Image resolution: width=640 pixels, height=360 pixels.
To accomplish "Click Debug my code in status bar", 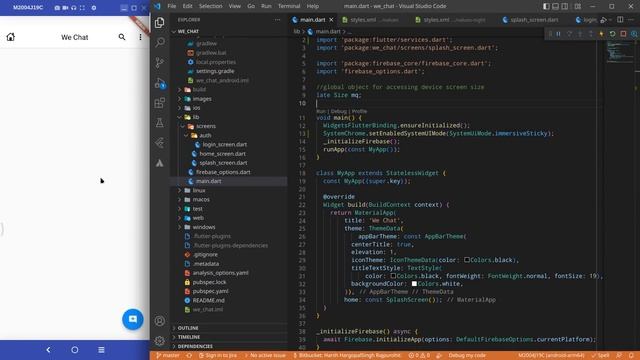I will [x=467, y=356].
